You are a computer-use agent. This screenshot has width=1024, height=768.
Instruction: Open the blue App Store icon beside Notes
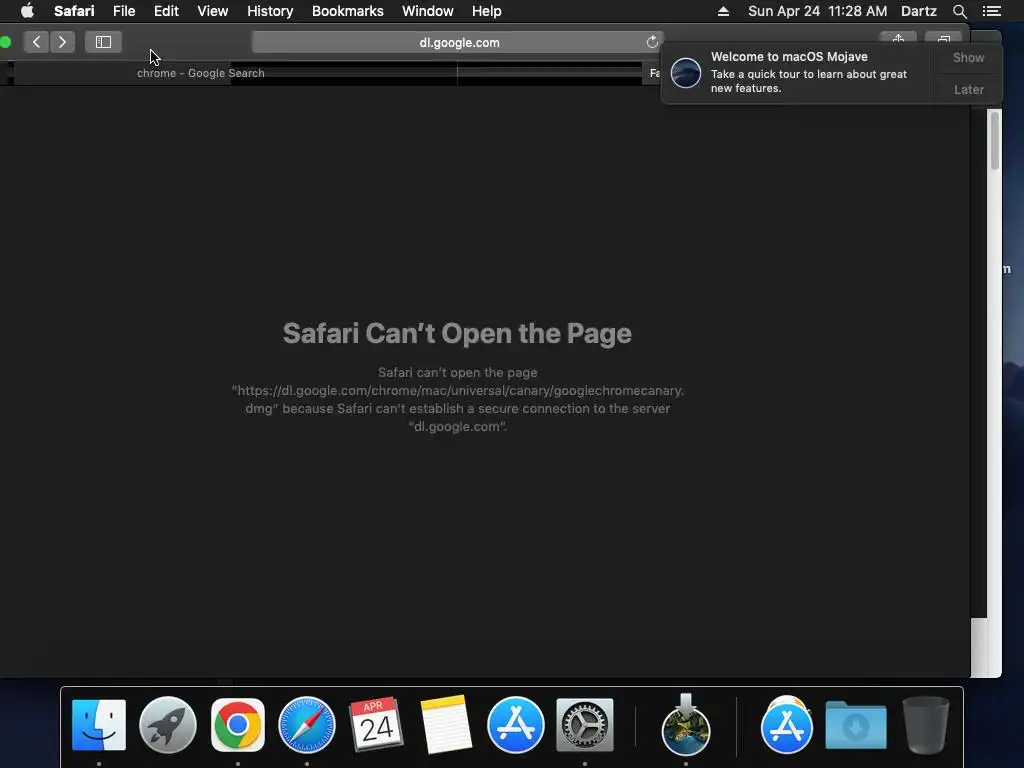[515, 725]
